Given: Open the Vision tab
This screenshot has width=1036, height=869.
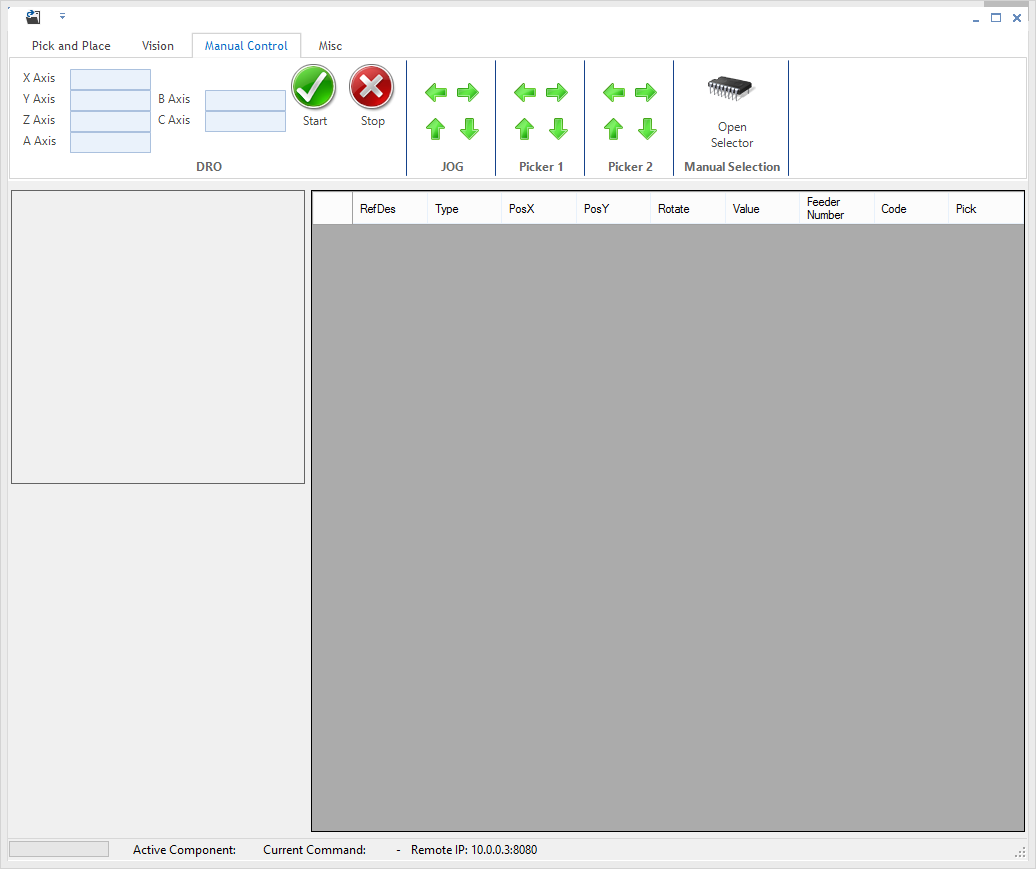Looking at the screenshot, I should click(x=158, y=46).
